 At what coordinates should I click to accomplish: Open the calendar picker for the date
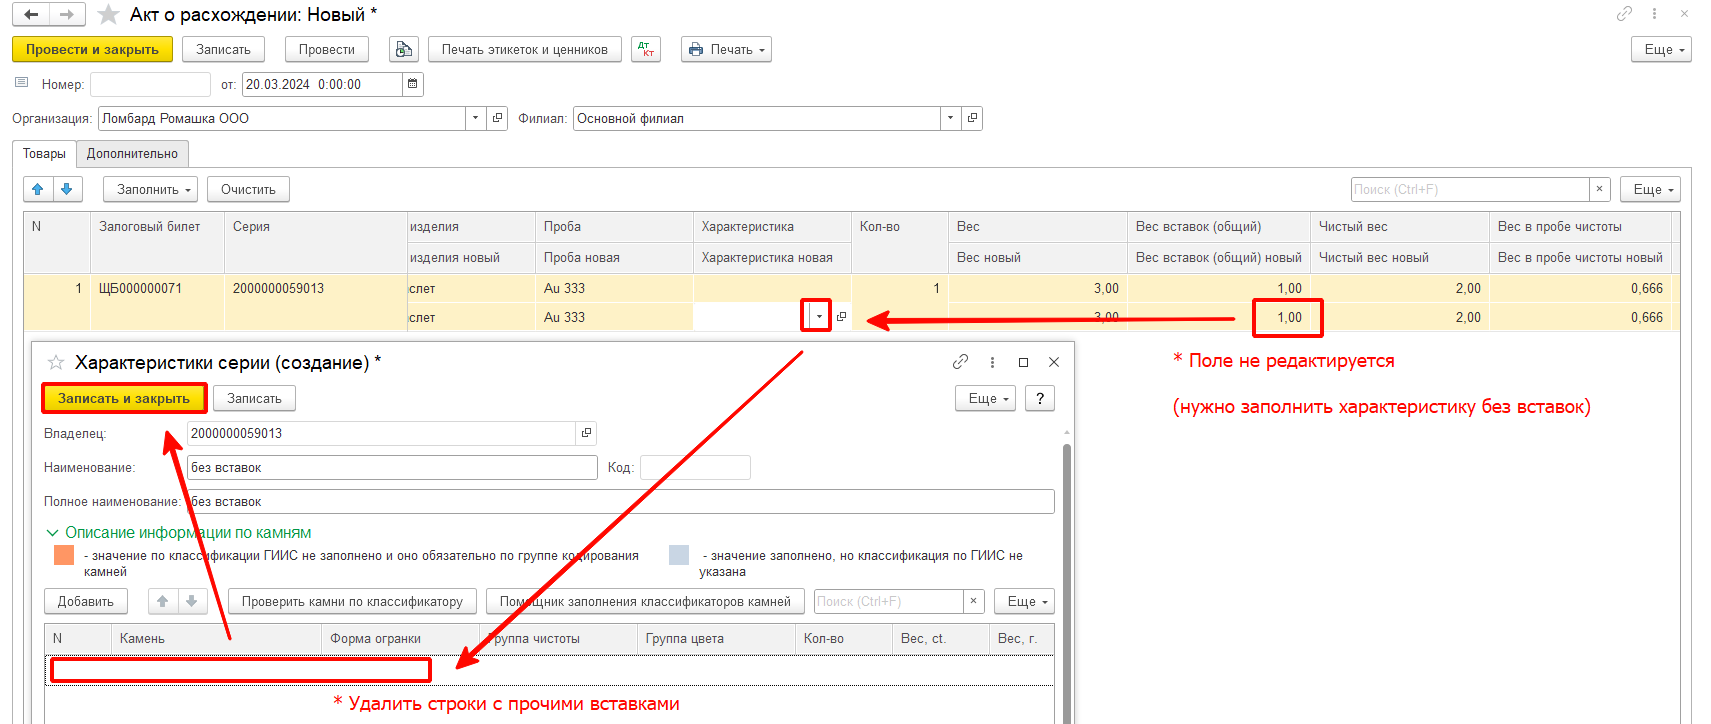(x=412, y=84)
